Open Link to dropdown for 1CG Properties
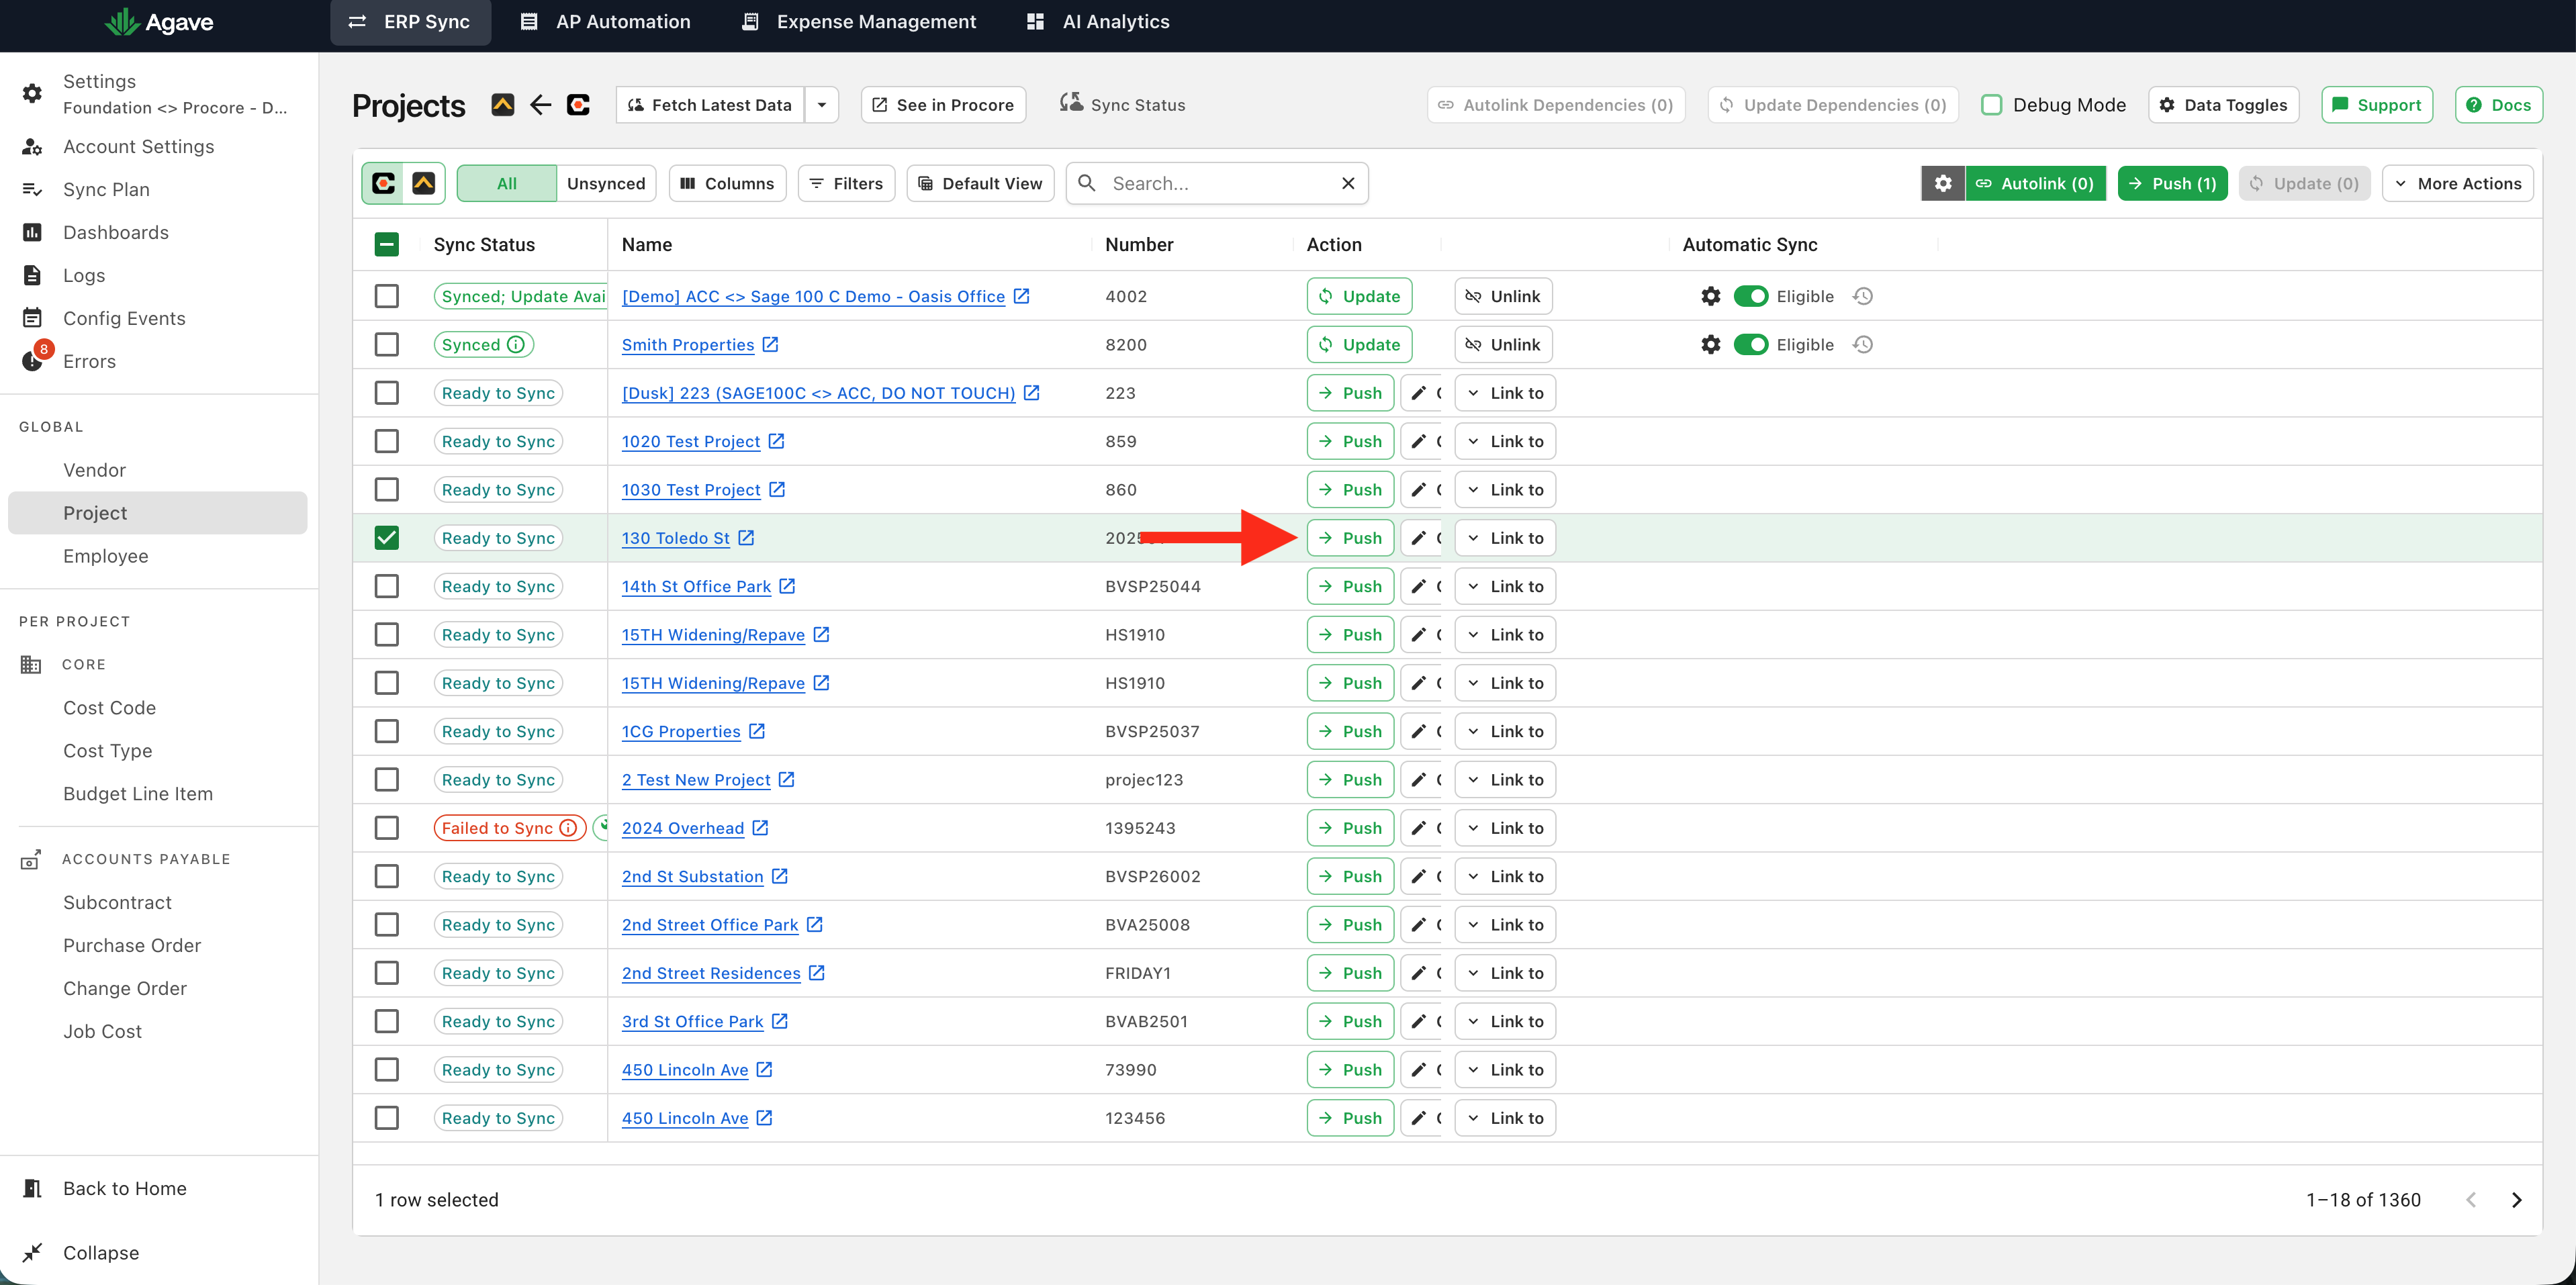Screen dimensions: 2576x1285 1505,731
